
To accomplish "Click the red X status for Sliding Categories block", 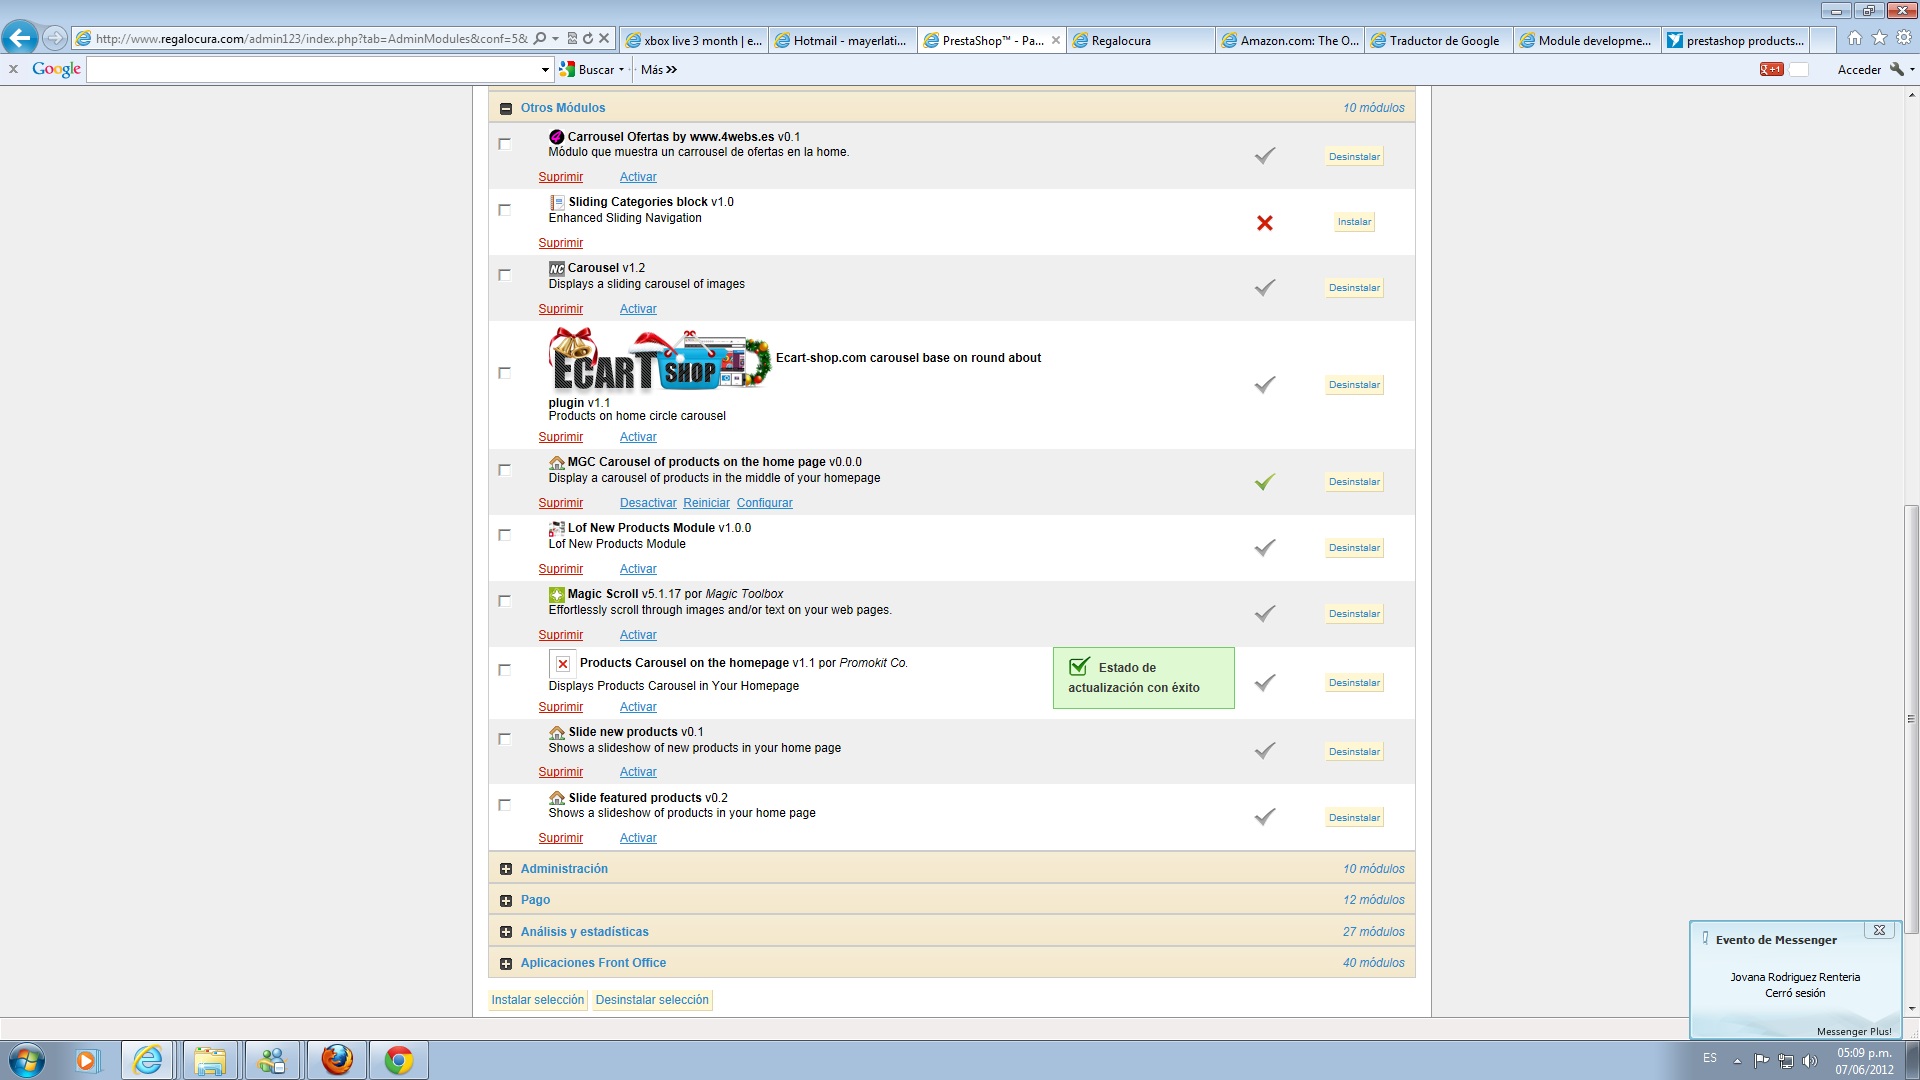I will click(1265, 223).
